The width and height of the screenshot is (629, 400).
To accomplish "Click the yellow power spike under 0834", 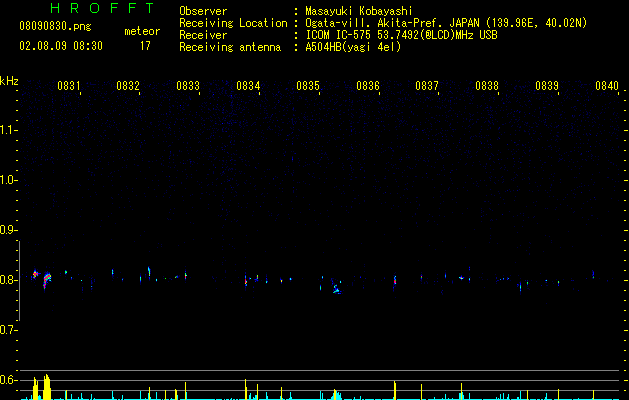I will click(x=246, y=389).
